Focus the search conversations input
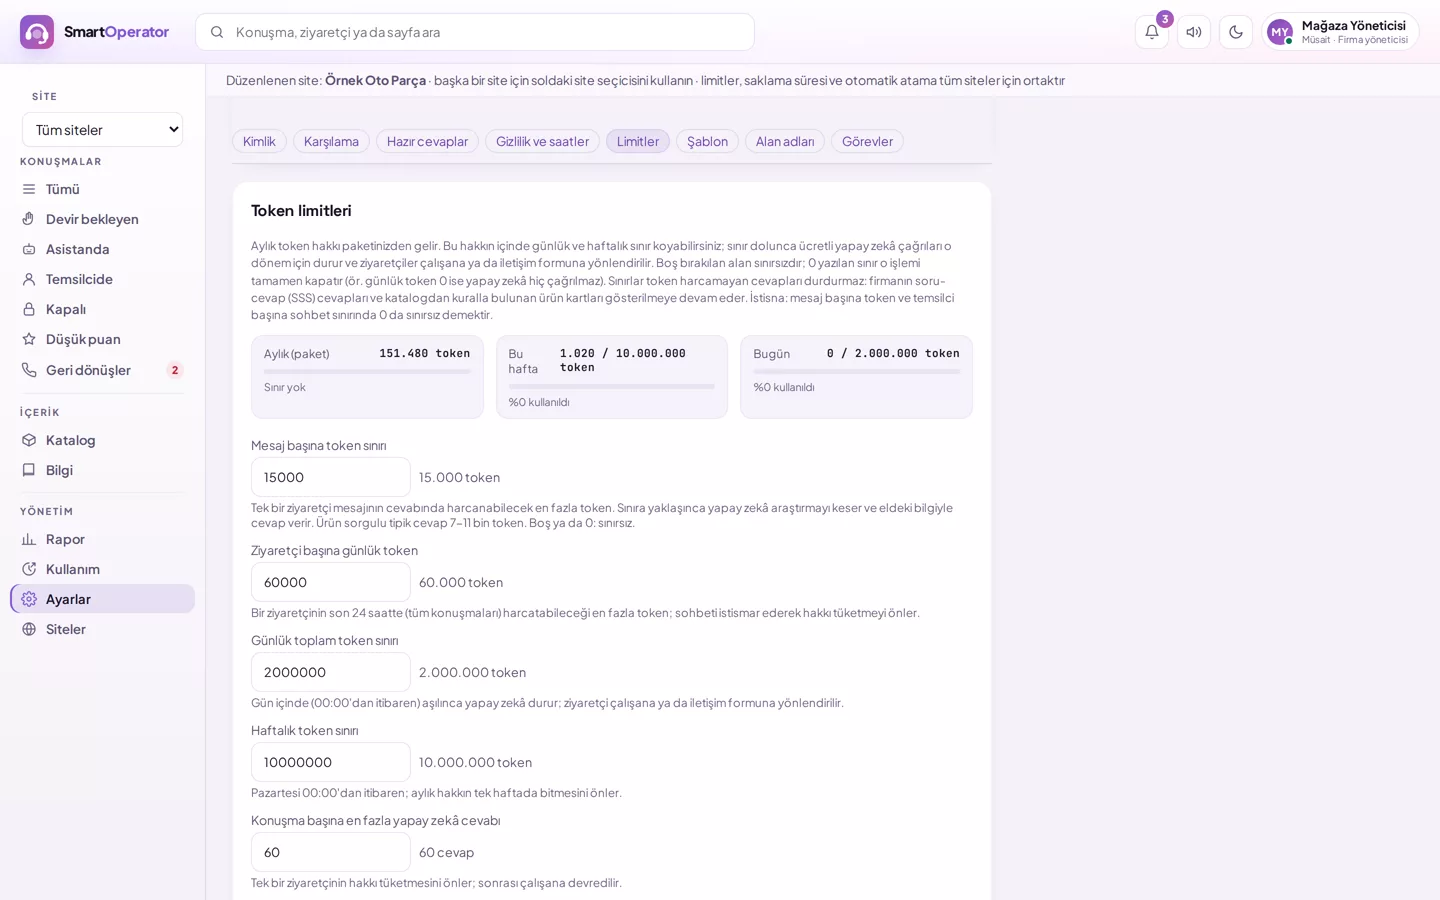The width and height of the screenshot is (1440, 900). pyautogui.click(x=475, y=32)
